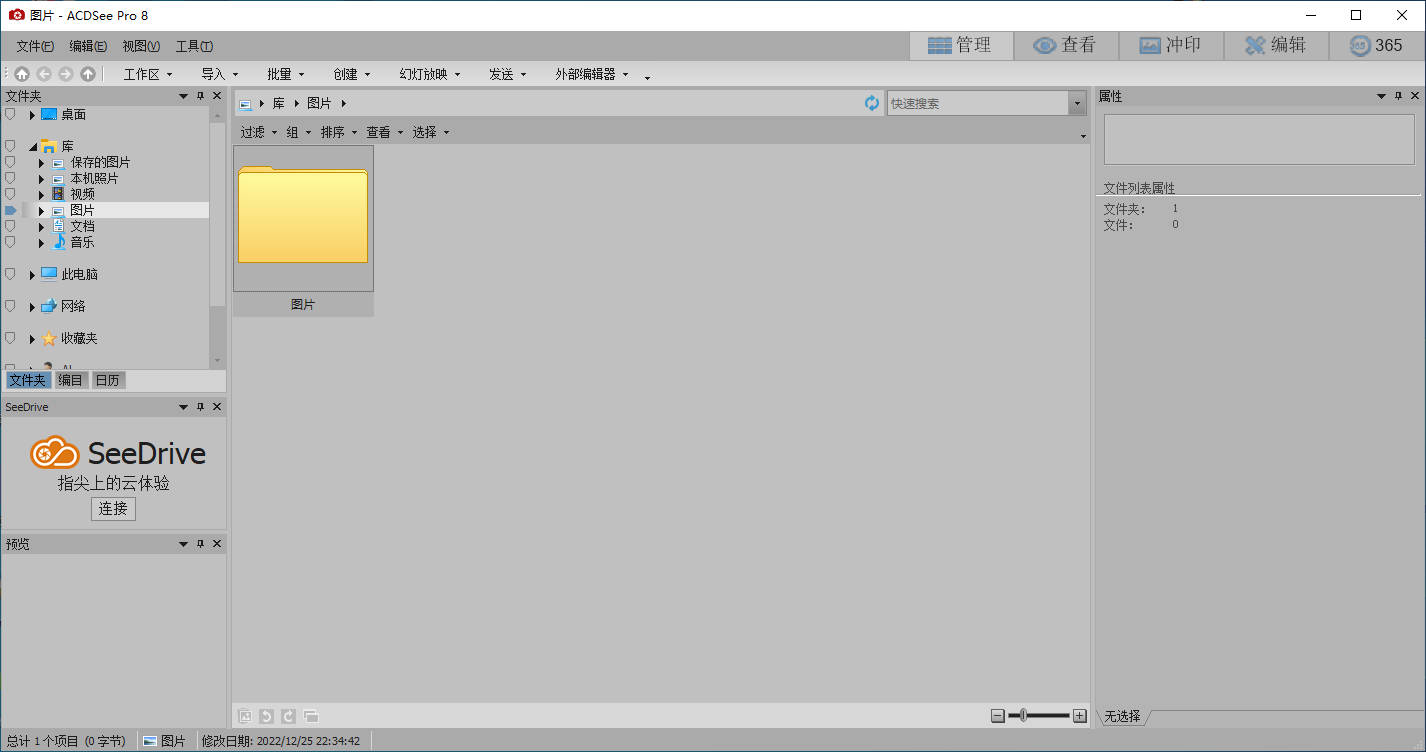Click the SeeDrive cloud logo

[x=54, y=453]
